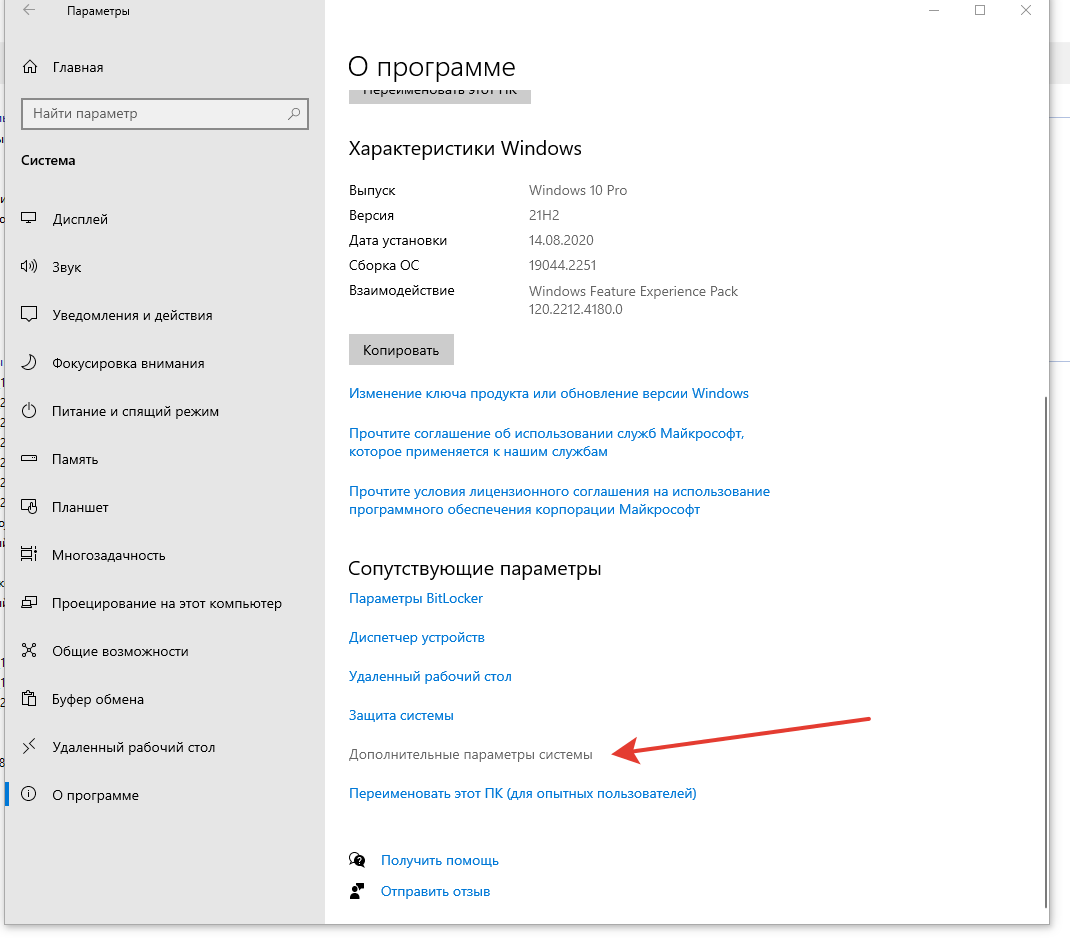Viewport: 1070px width, 940px height.
Task: Click the version value 21H2
Action: 544,216
